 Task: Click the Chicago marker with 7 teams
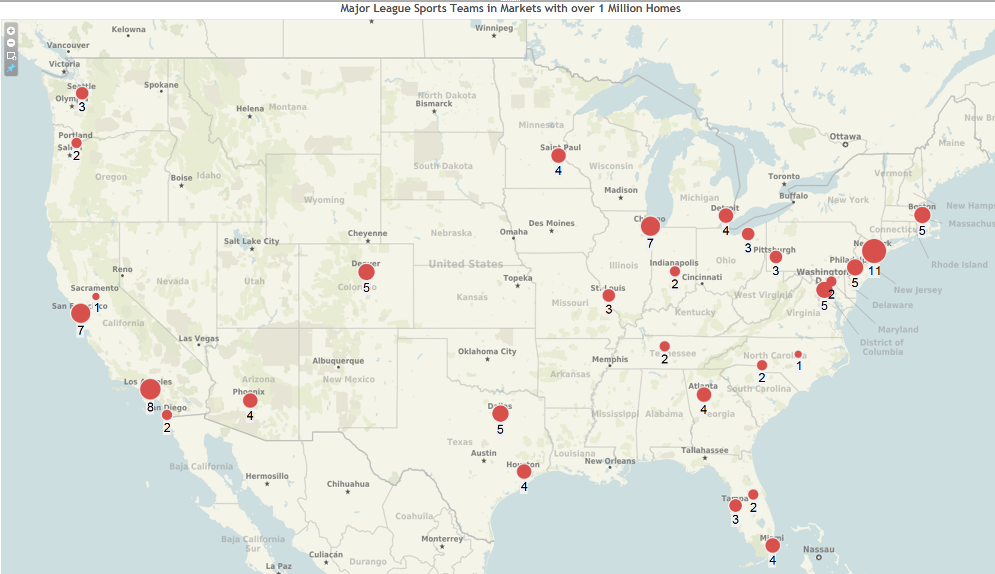click(x=650, y=226)
